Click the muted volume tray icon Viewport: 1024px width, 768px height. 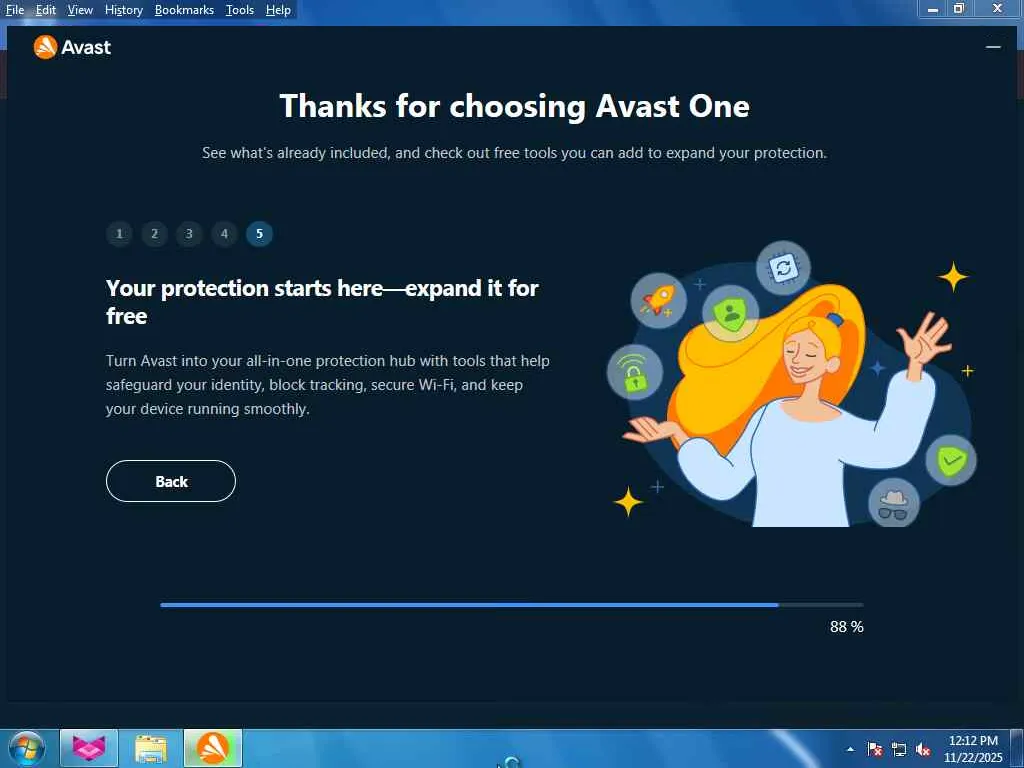pos(923,749)
